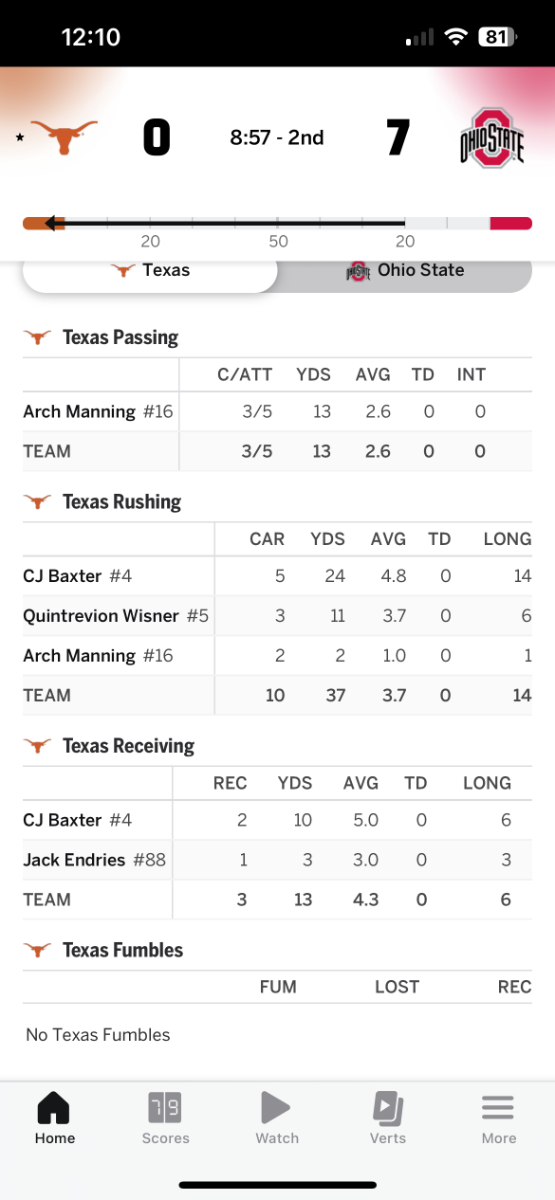This screenshot has width=555, height=1200.
Task: Tap the Texas Longhorns logo in scoreboard
Action: pos(64,137)
